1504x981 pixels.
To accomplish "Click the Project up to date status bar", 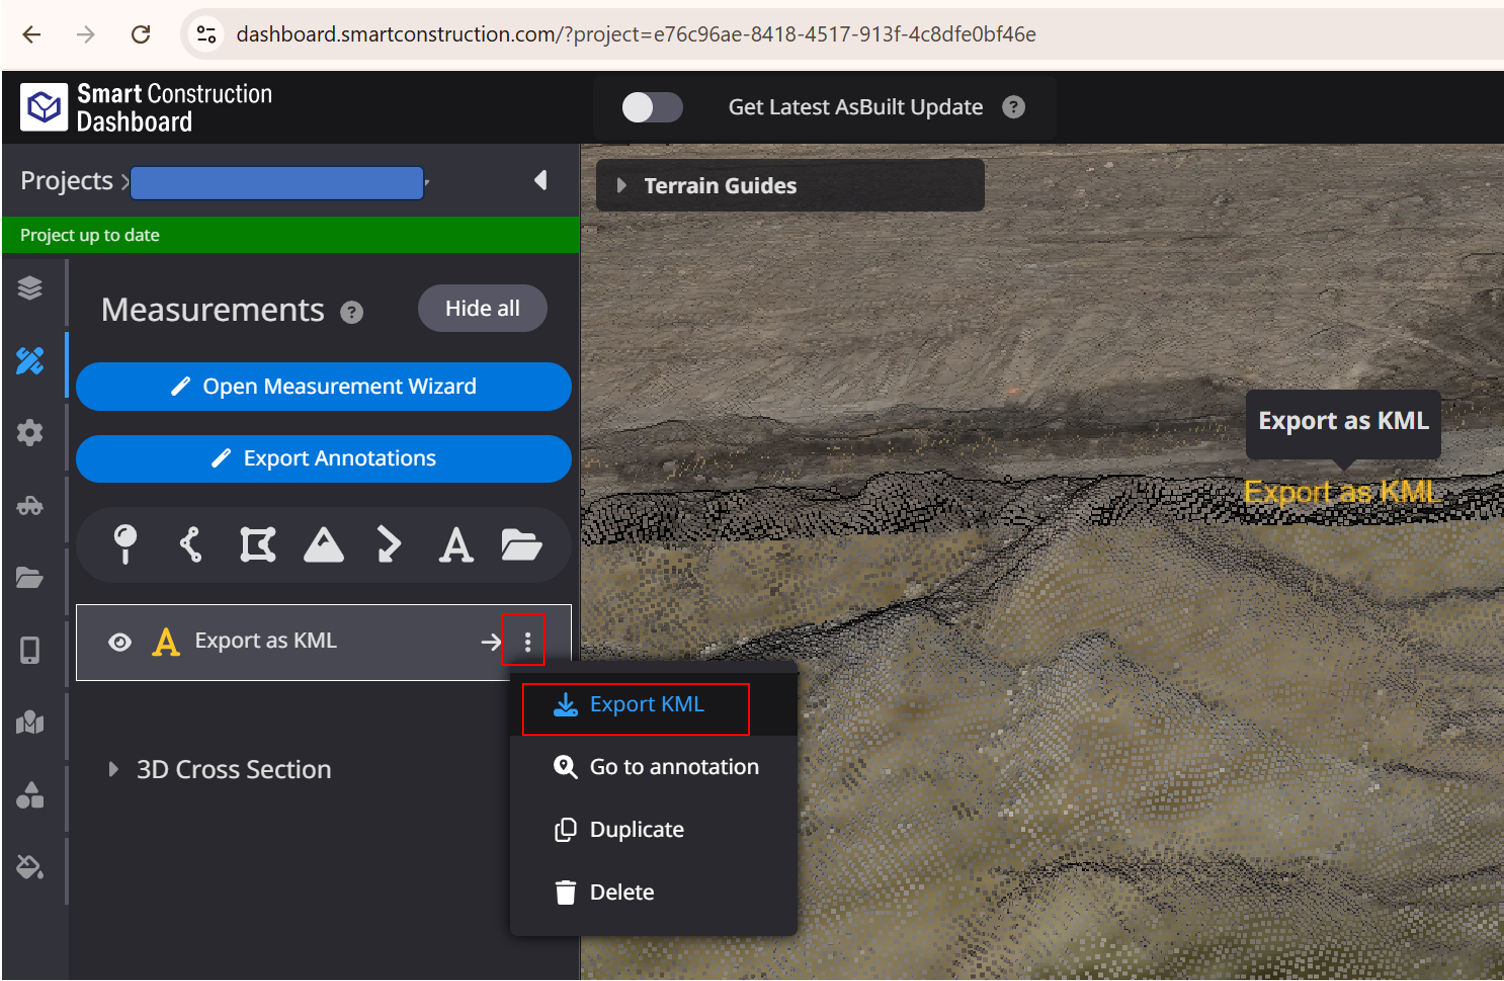I will pos(291,235).
